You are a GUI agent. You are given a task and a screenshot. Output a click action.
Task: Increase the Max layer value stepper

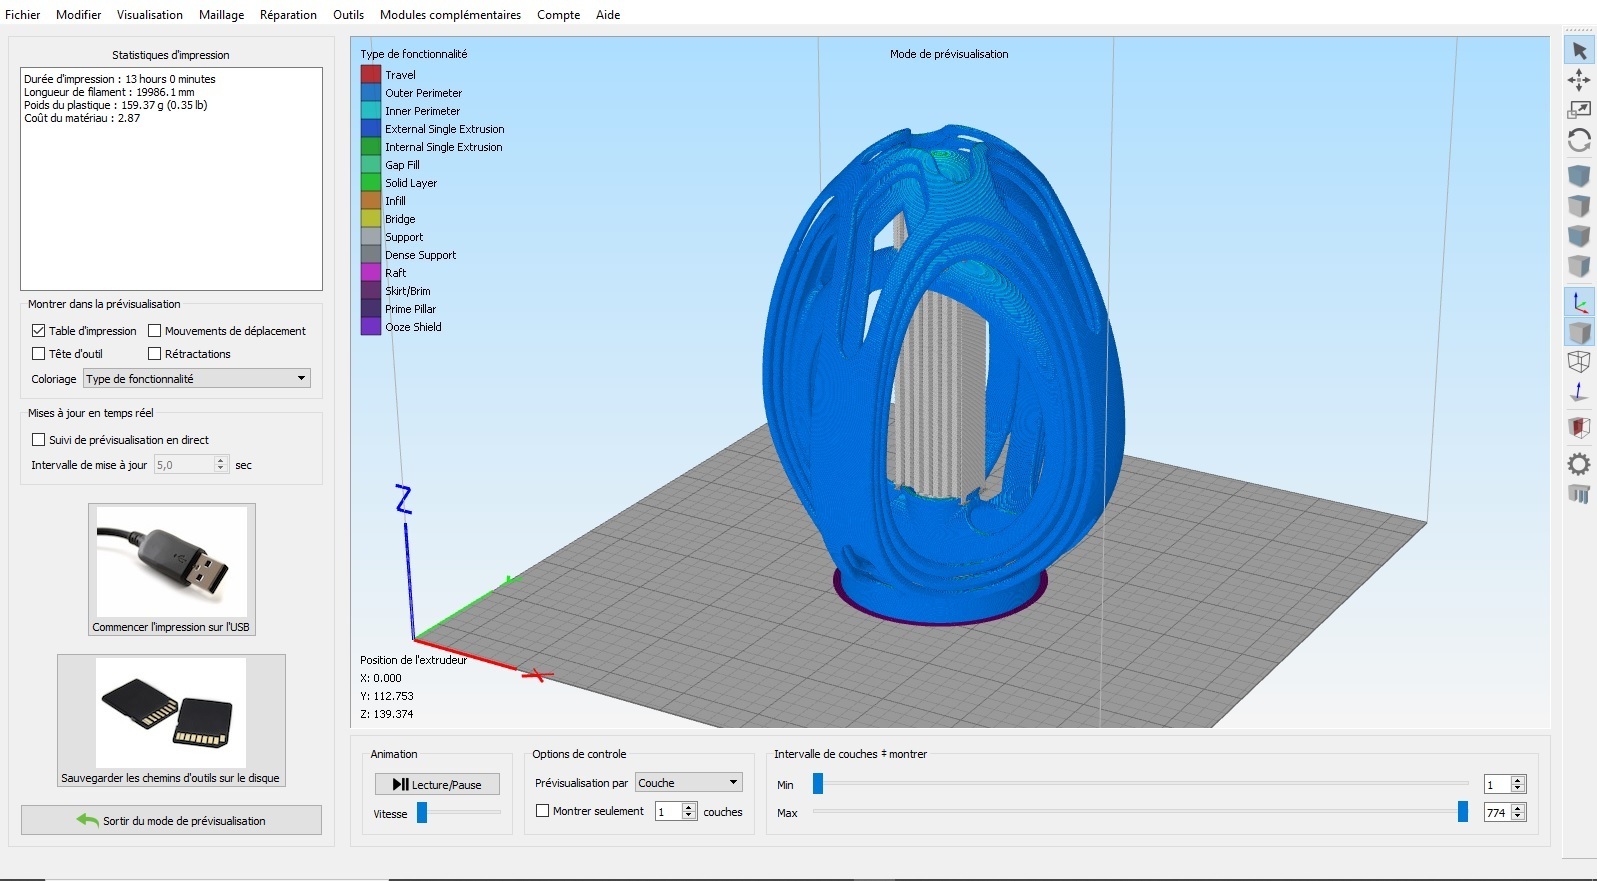pyautogui.click(x=1518, y=808)
